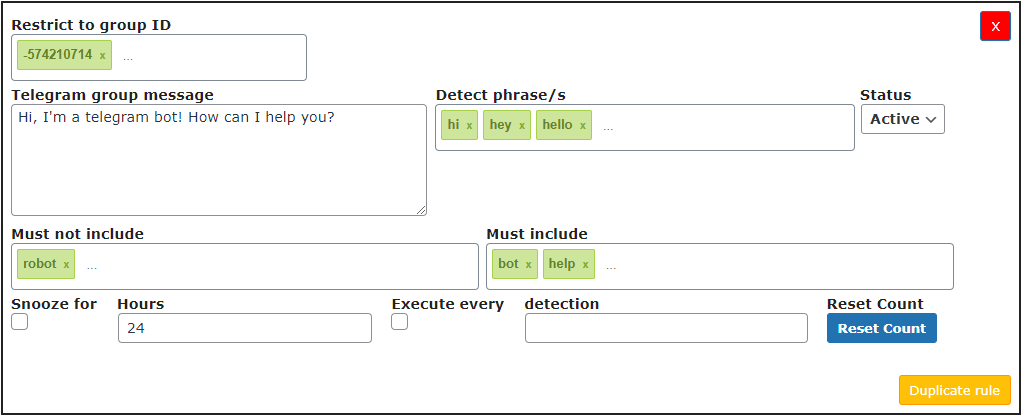This screenshot has height=416, width=1022.
Task: Delete the 'robot' must-not-include tag
Action: 66,265
